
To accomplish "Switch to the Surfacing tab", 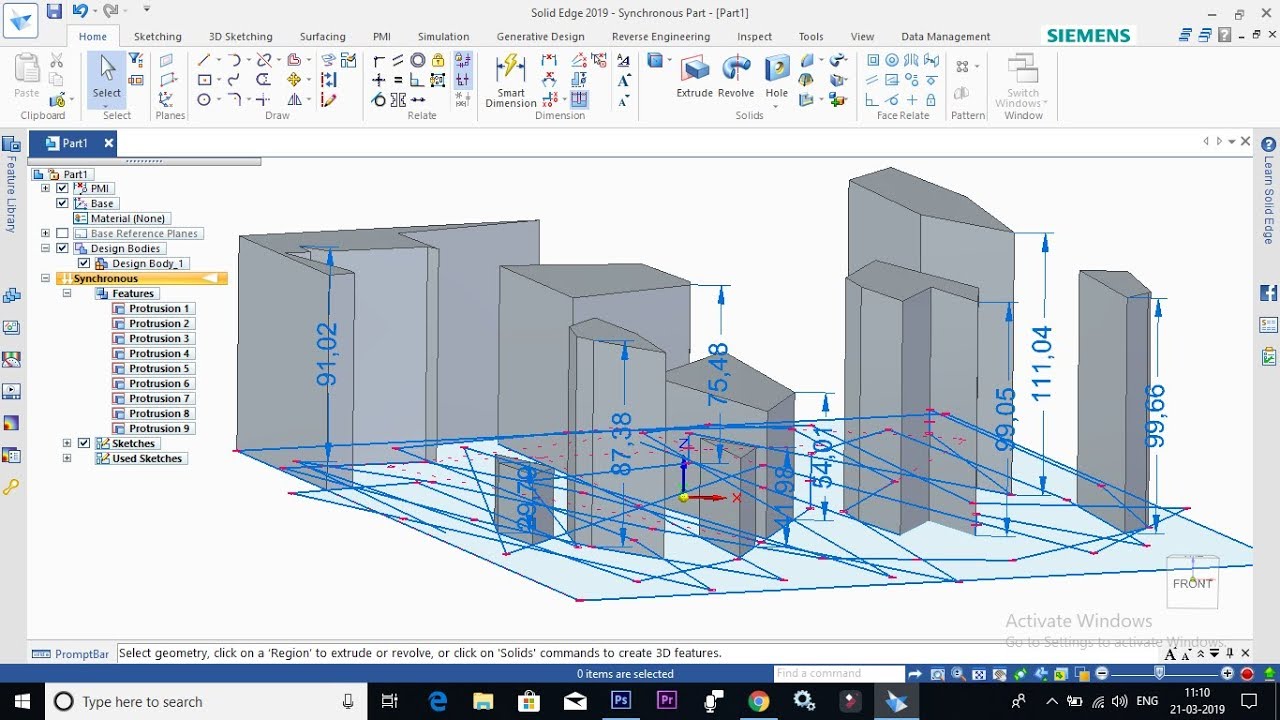I will (323, 36).
